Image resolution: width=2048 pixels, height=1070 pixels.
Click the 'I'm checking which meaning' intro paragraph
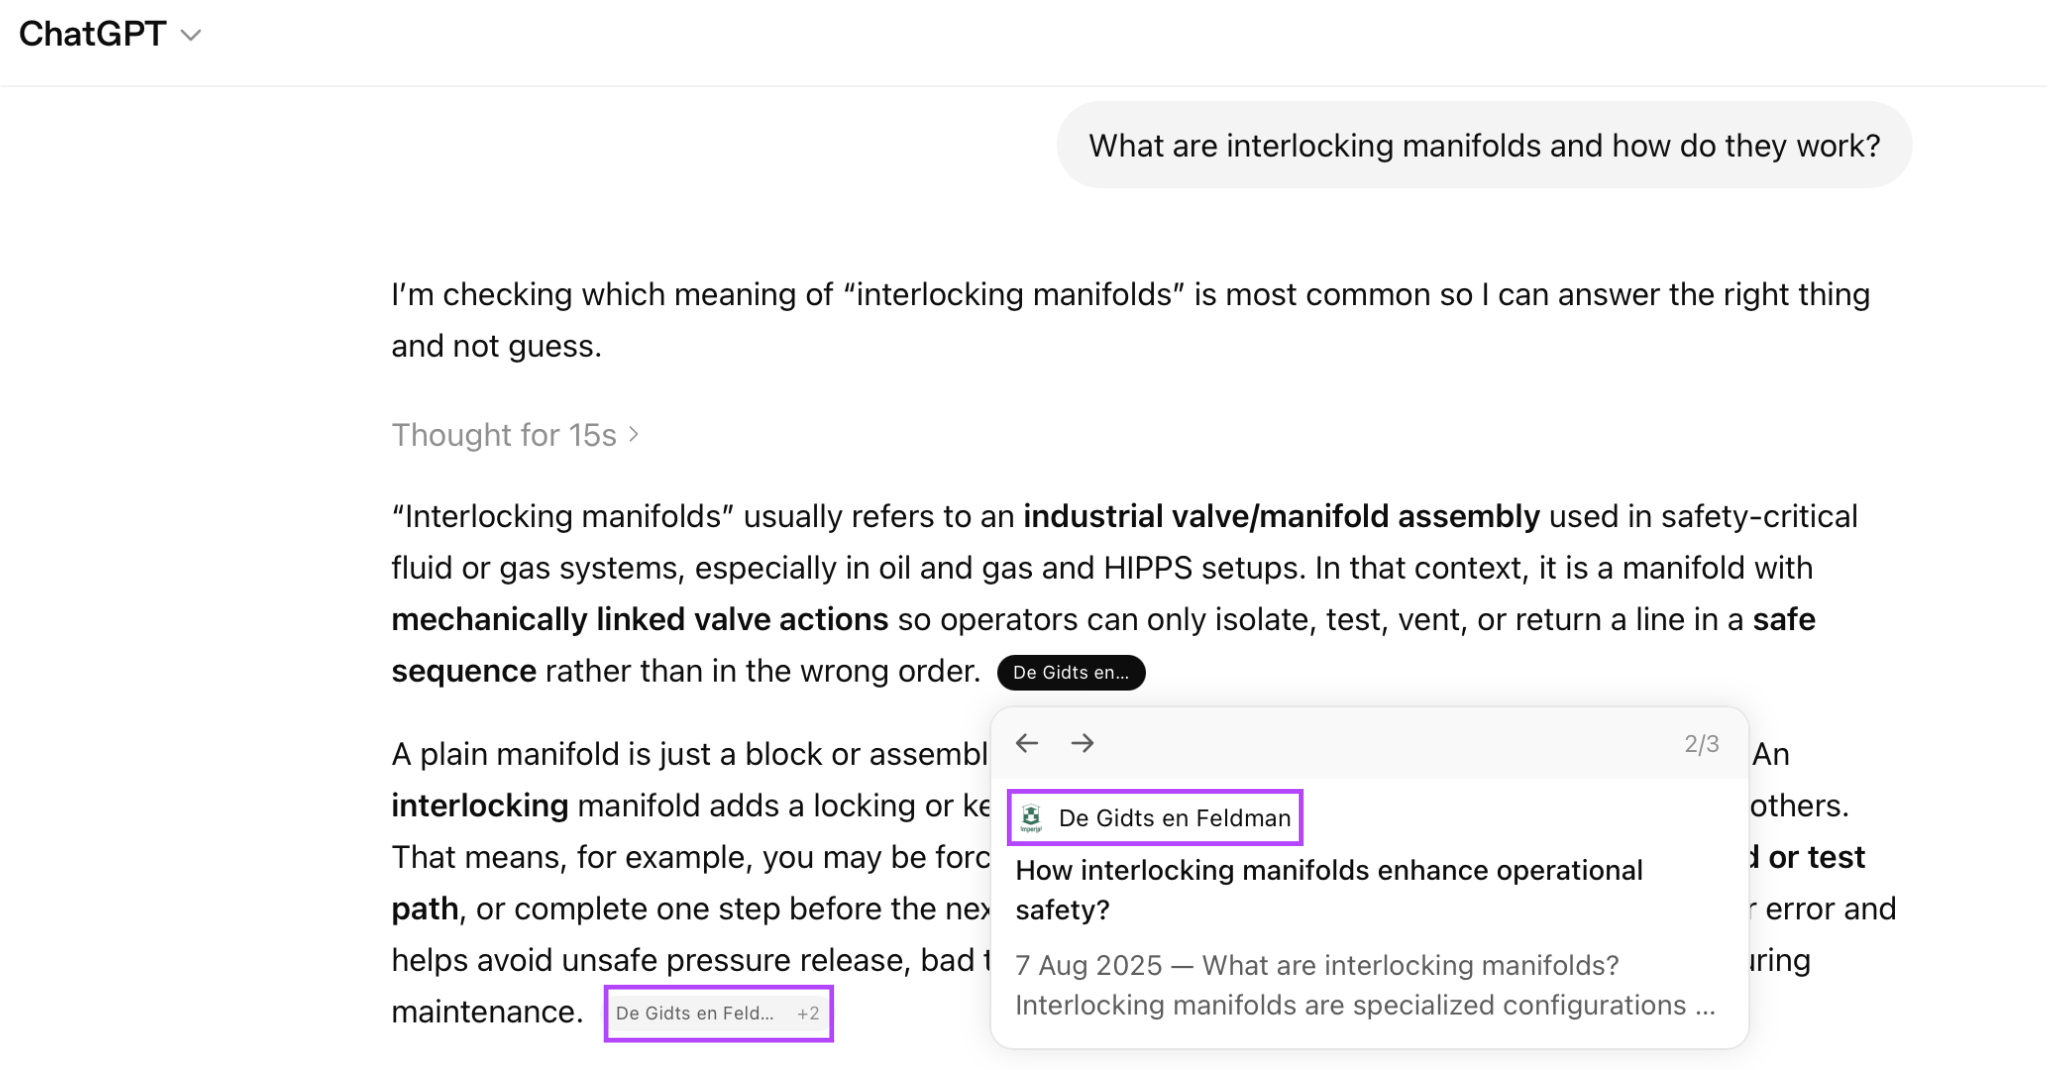coord(1130,320)
